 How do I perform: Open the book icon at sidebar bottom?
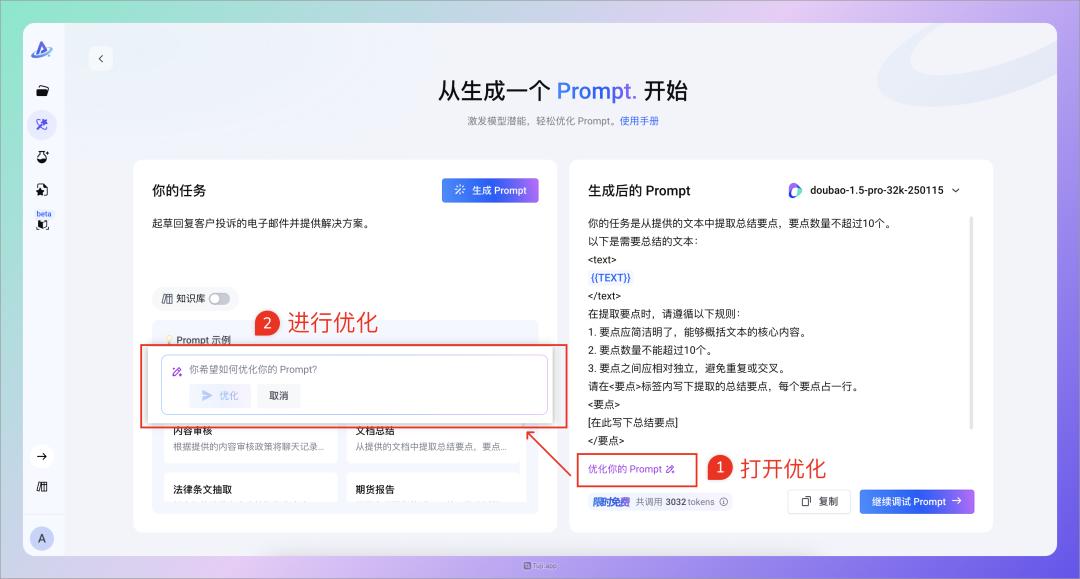pyautogui.click(x=42, y=487)
